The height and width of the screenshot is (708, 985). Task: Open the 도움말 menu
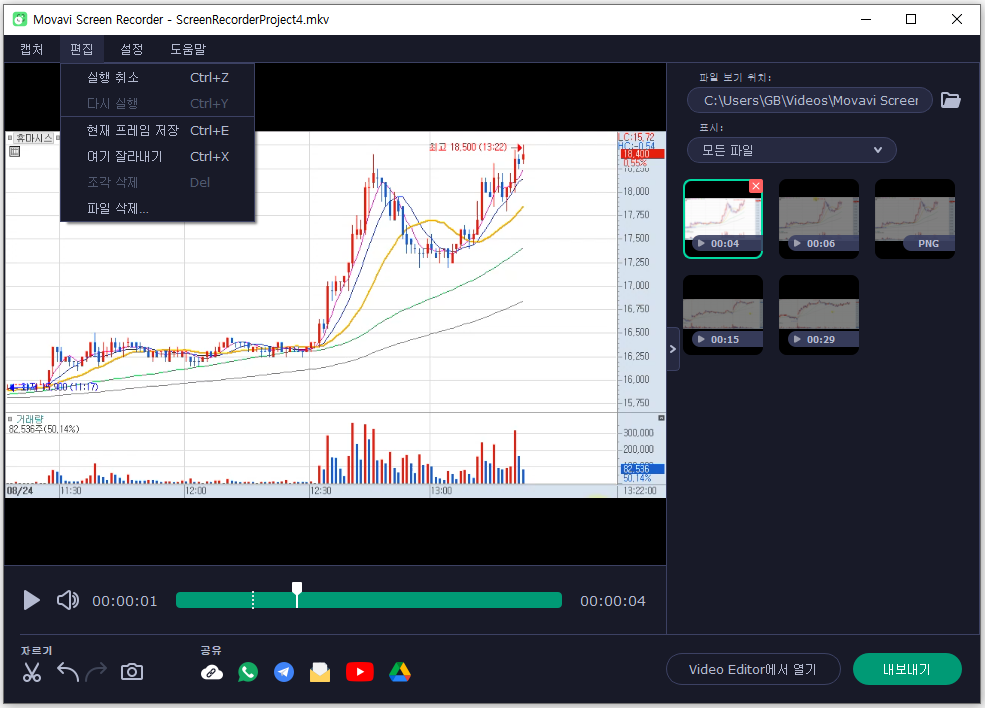[x=188, y=49]
